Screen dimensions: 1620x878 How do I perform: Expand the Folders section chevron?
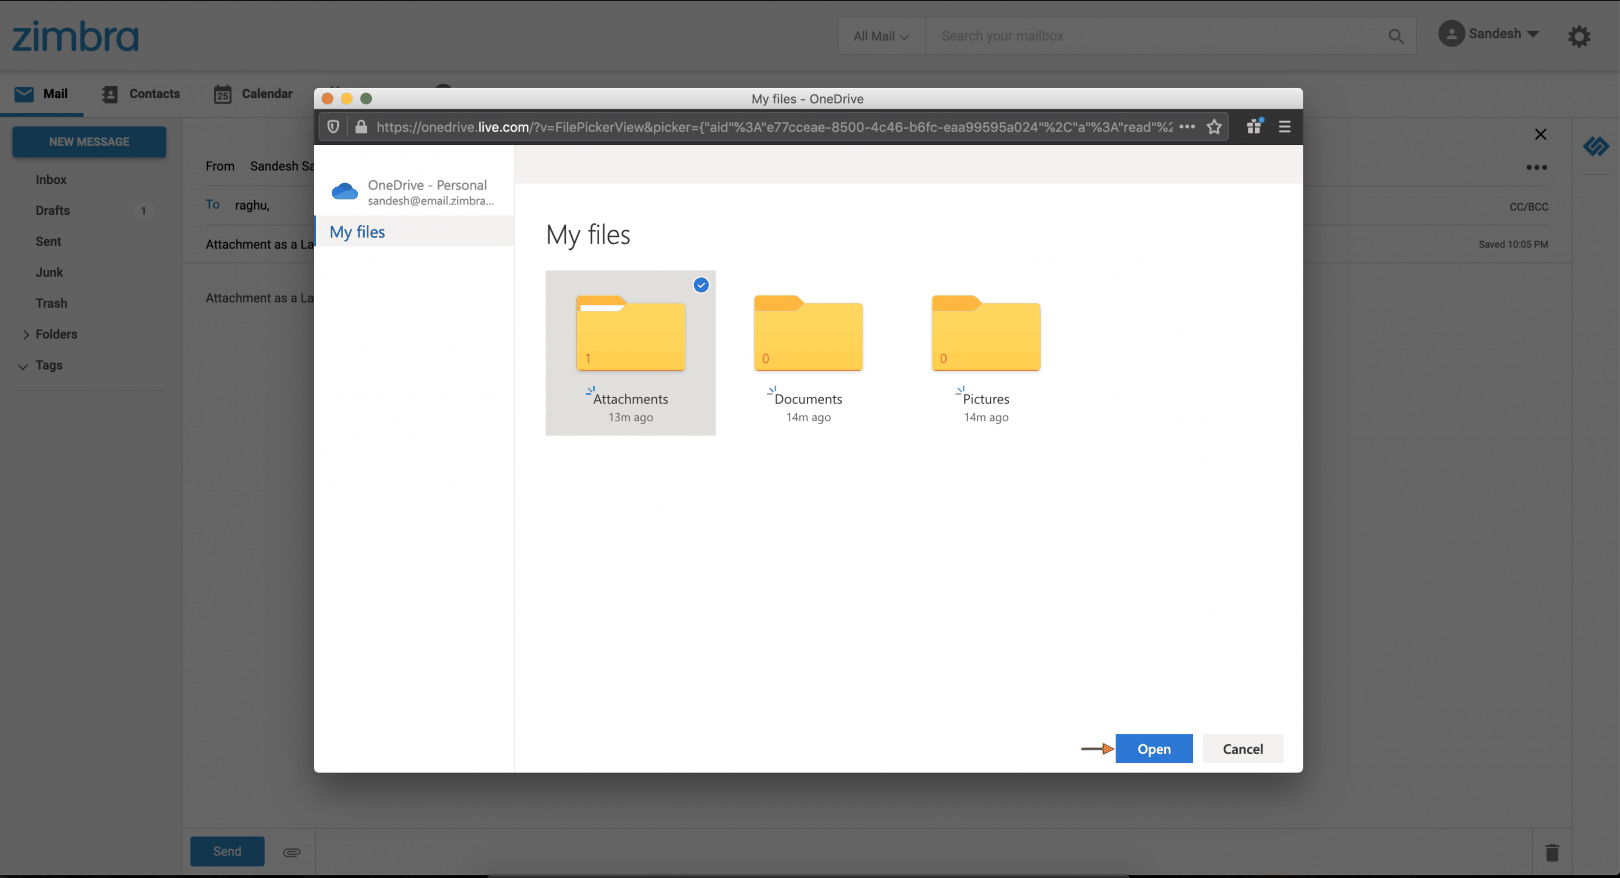click(25, 335)
